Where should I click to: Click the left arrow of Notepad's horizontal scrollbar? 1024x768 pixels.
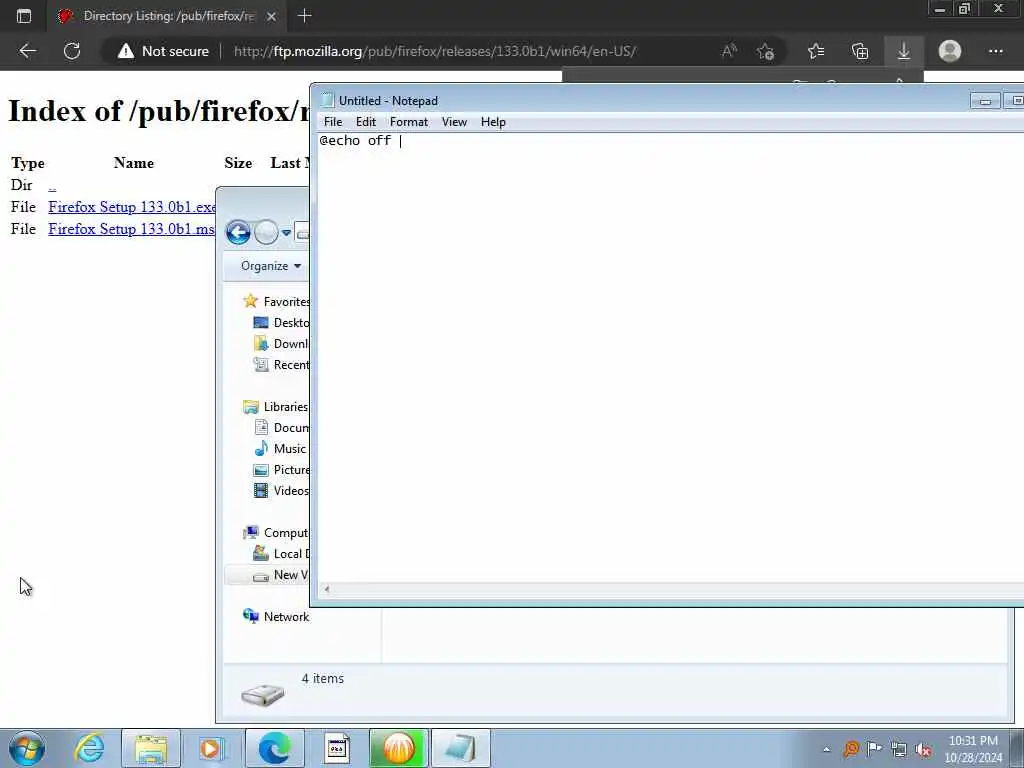[327, 589]
